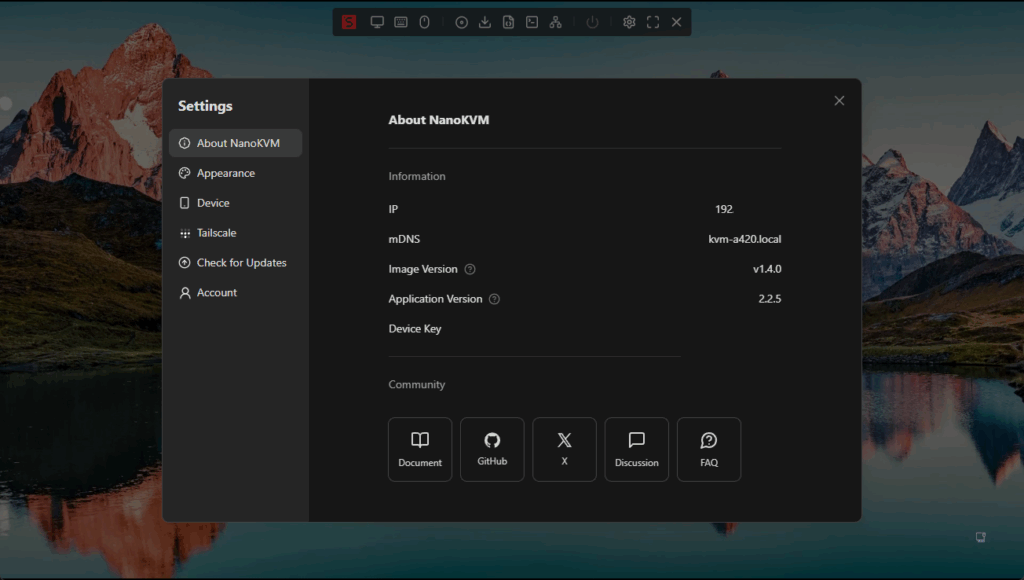Click the download icon in toolbar
The height and width of the screenshot is (580, 1024).
(x=485, y=22)
